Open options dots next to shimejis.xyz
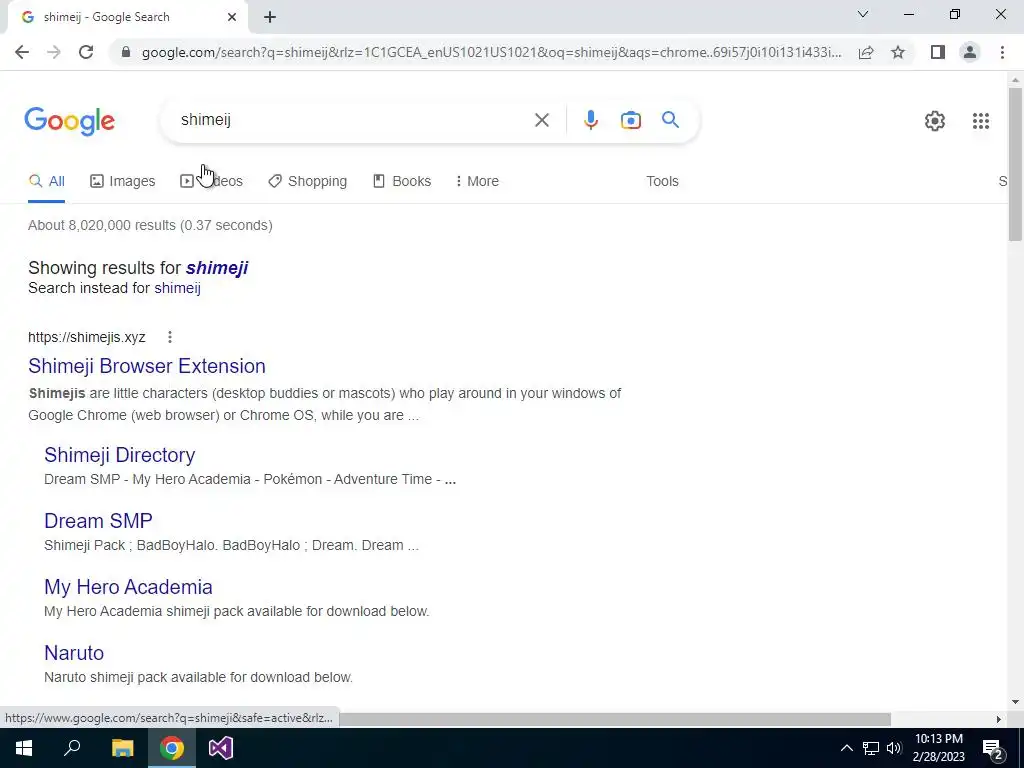Screen dimensions: 1024x768 [x=170, y=337]
